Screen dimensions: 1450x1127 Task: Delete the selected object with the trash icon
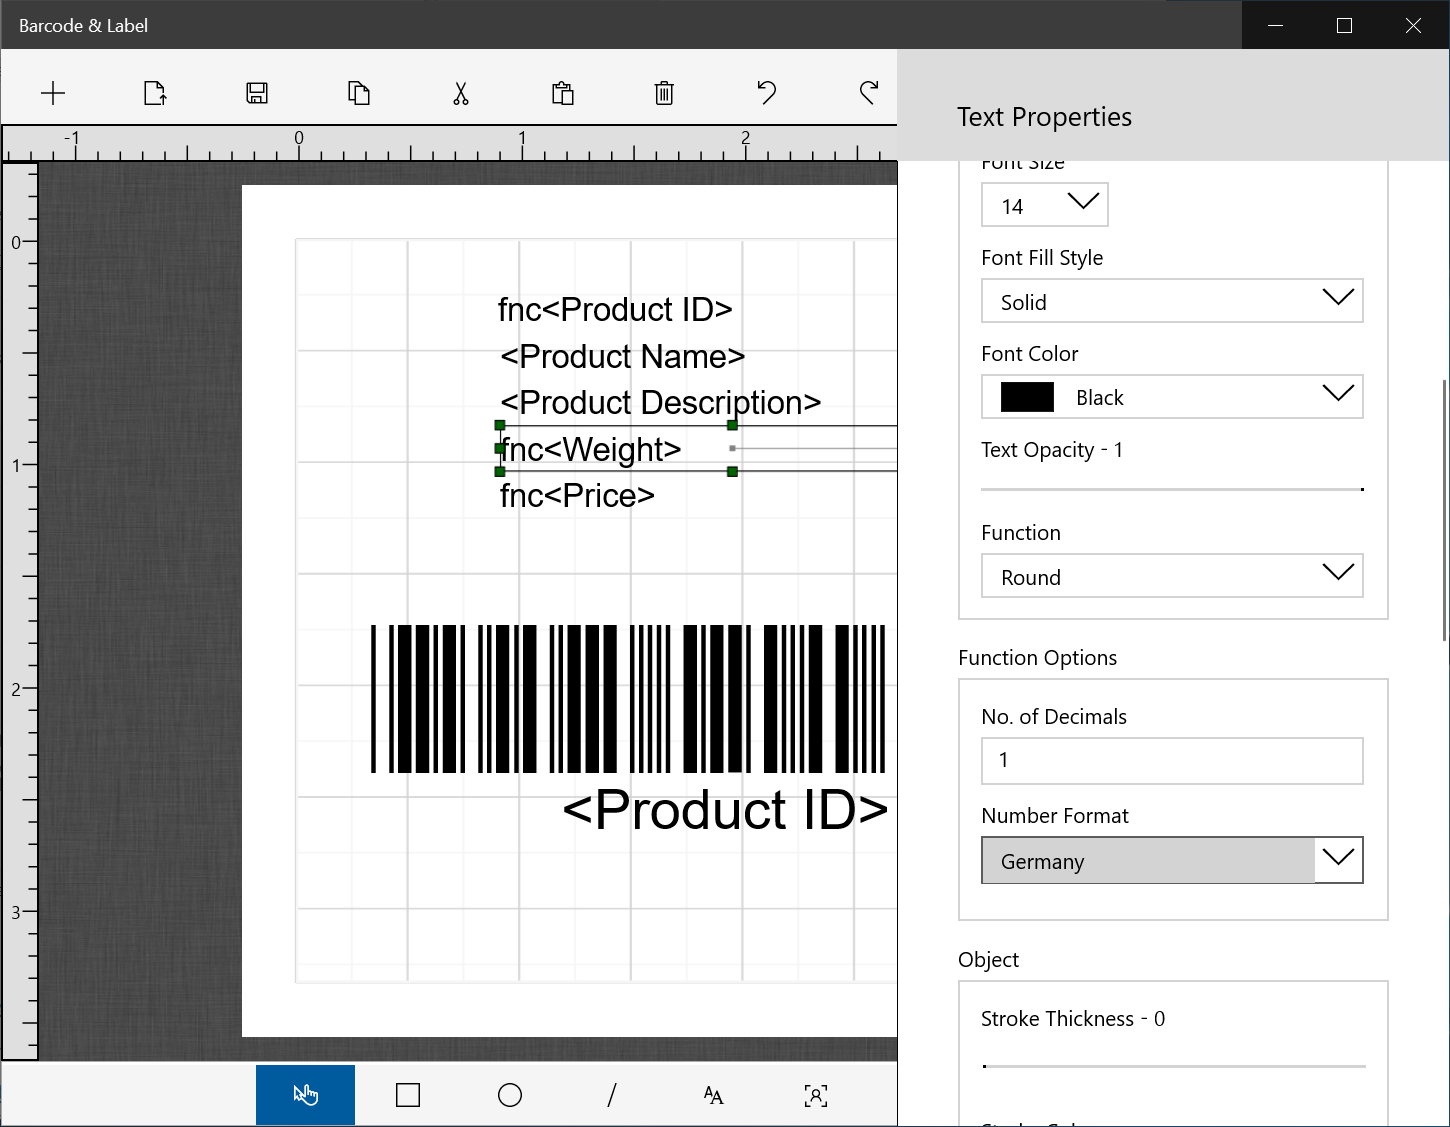coord(664,94)
